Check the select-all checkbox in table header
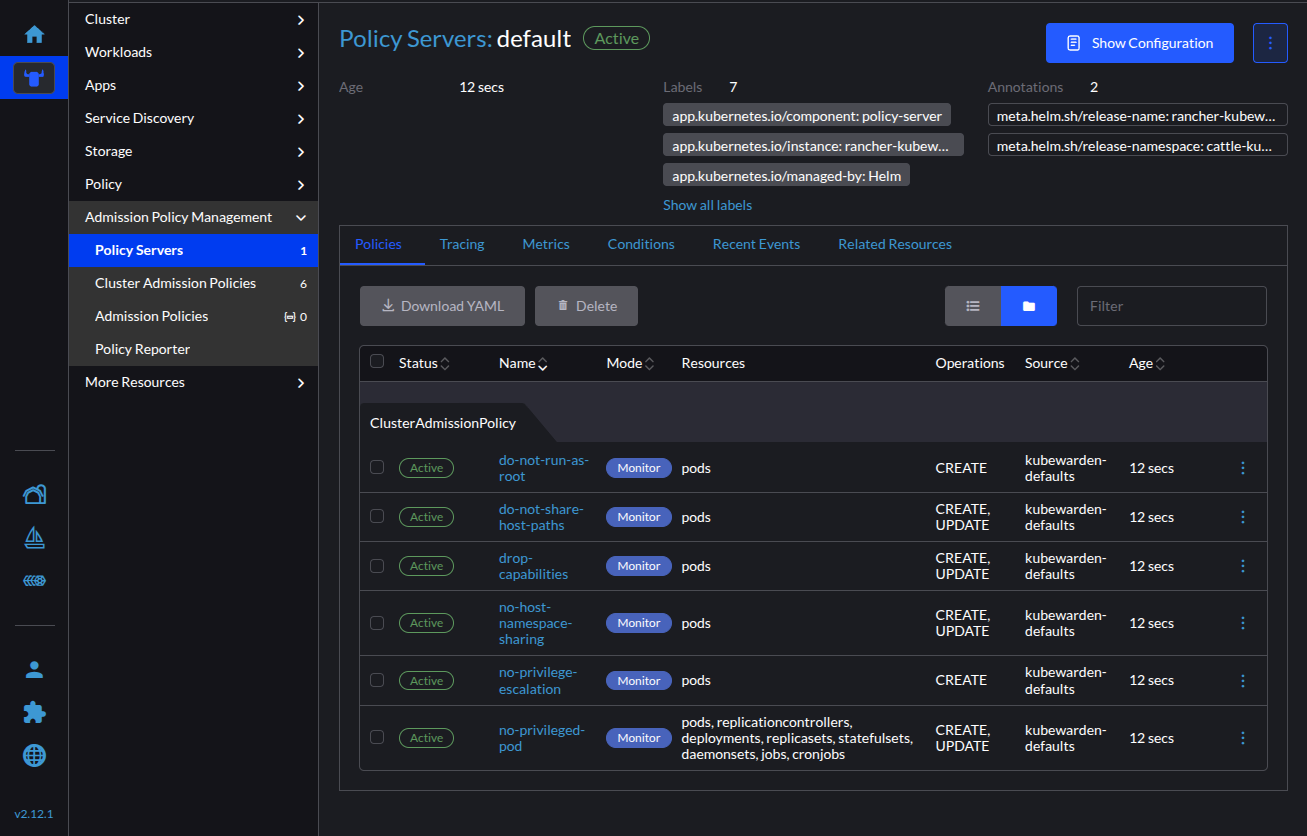This screenshot has width=1307, height=836. (x=377, y=362)
